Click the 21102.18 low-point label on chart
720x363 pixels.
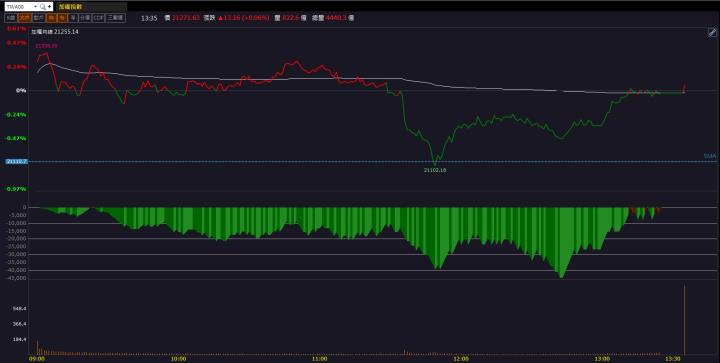point(435,170)
